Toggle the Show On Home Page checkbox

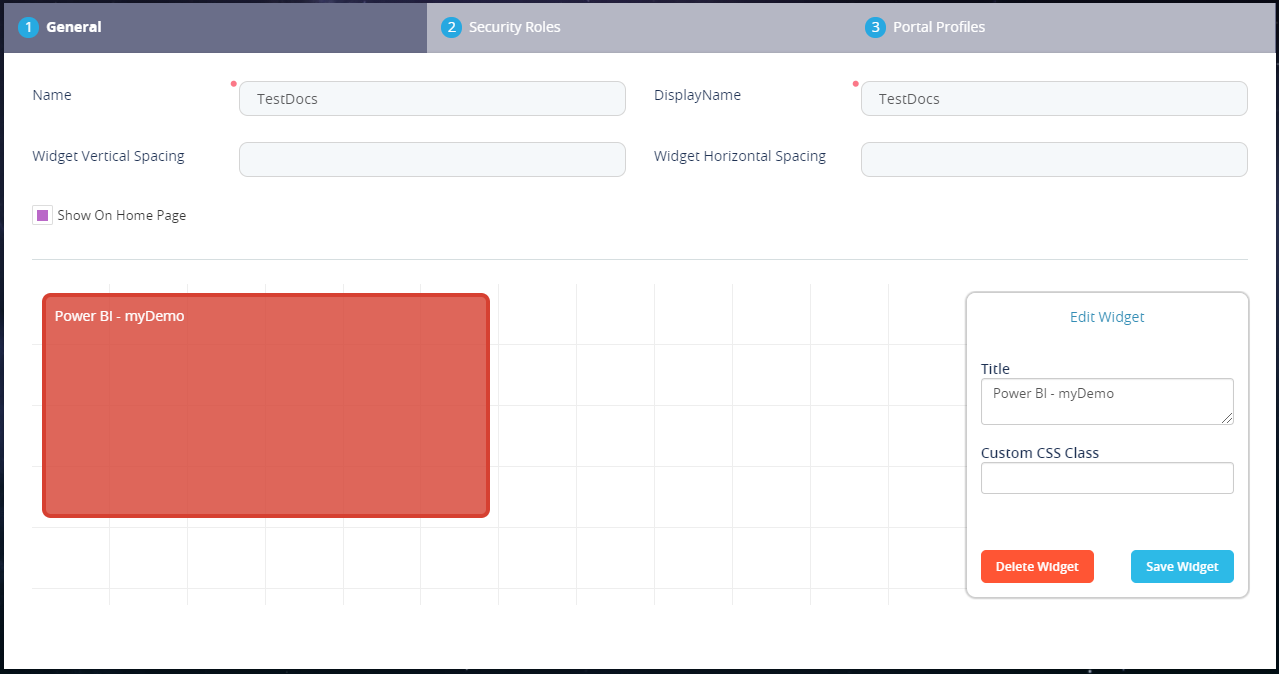click(x=42, y=215)
